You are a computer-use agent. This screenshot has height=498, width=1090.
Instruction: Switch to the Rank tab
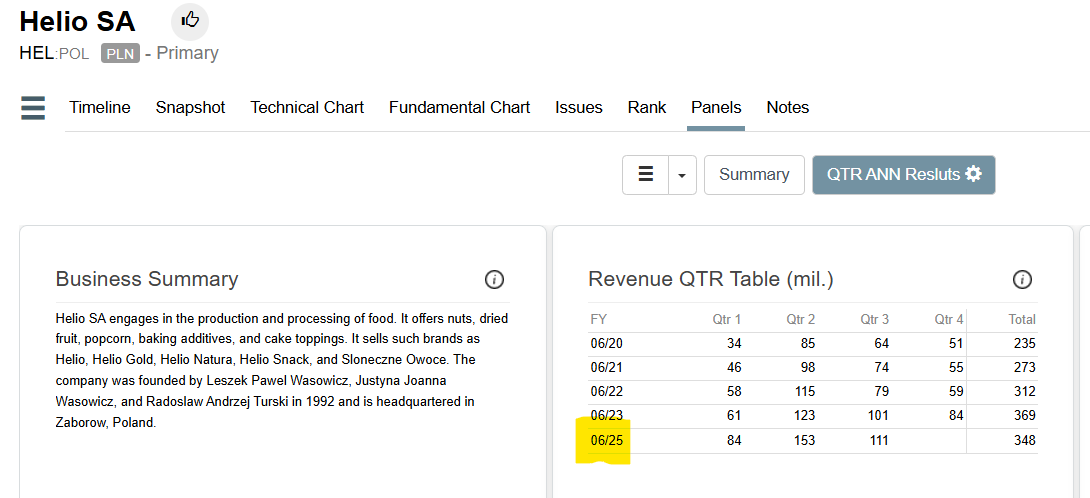click(647, 108)
